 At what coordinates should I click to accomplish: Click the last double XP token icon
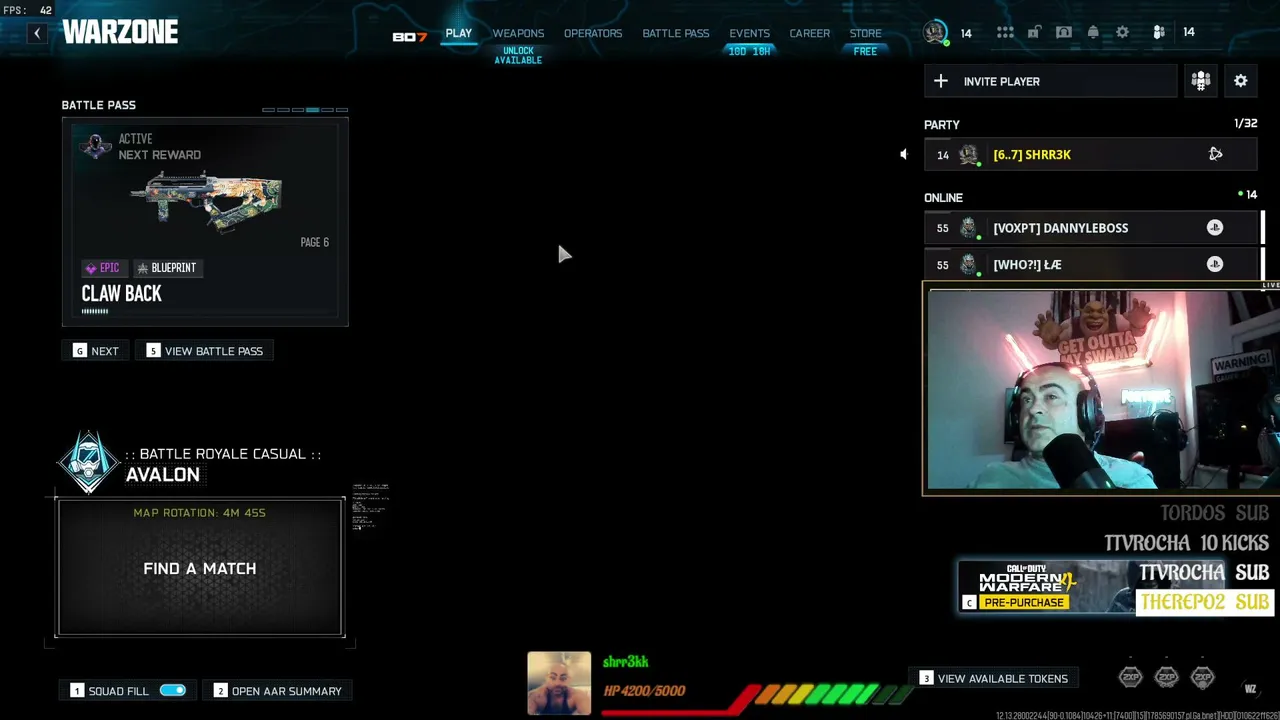pos(1203,678)
